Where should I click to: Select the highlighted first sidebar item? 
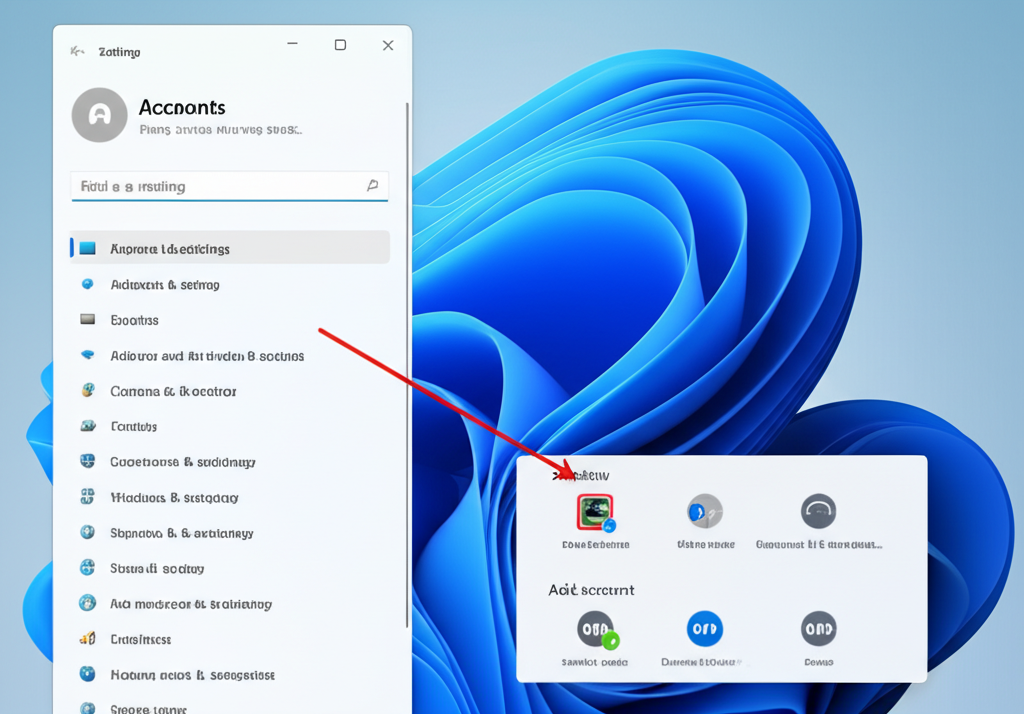[229, 248]
